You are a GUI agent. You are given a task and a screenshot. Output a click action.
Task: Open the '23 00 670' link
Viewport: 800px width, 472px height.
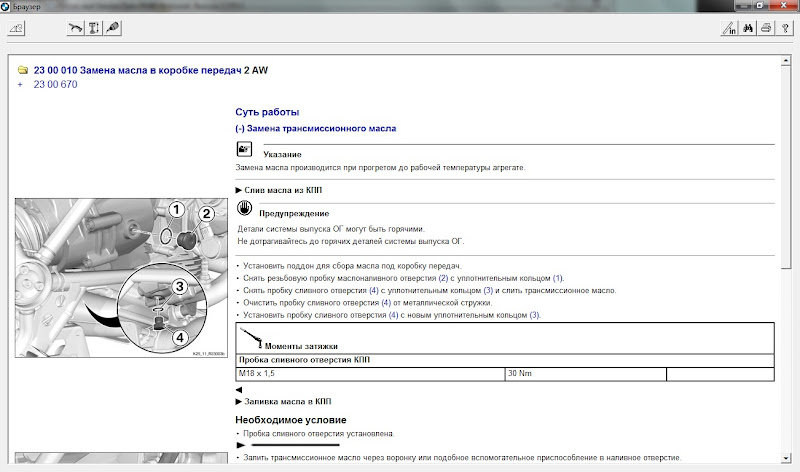point(55,84)
